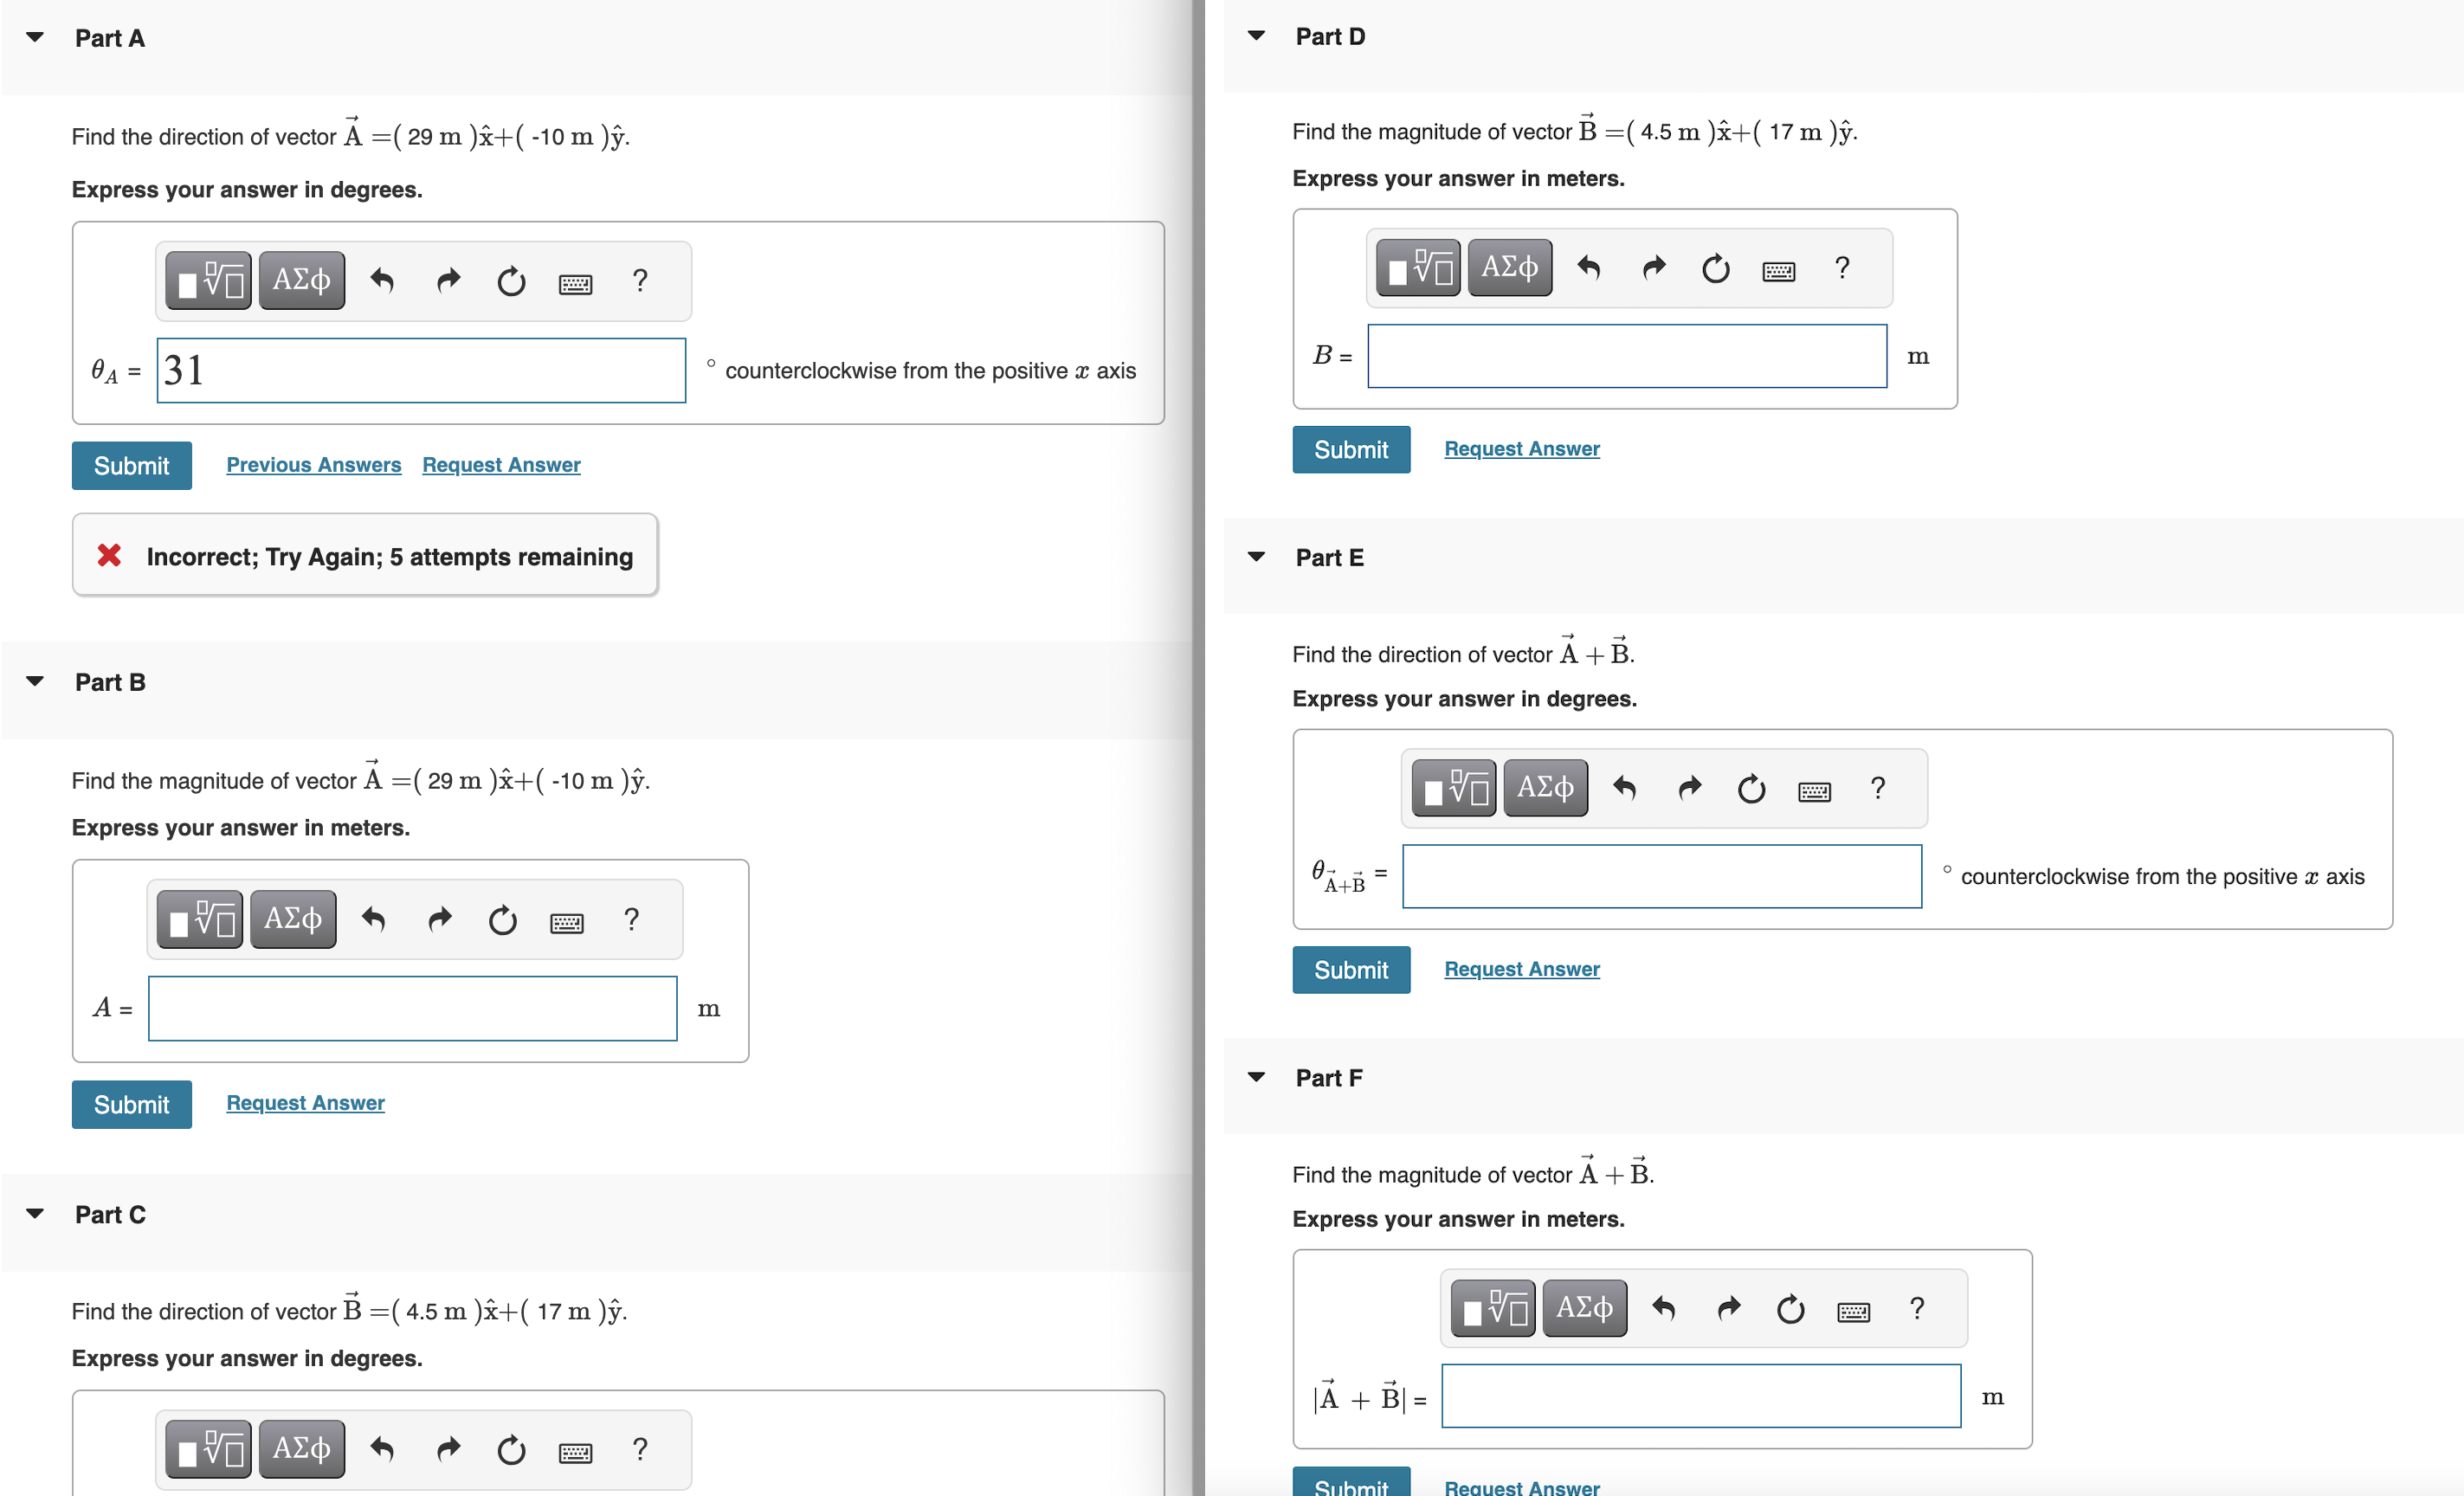Open math templates button in Part A toolbar
Viewport: 2464px width, 1496px height.
[209, 281]
